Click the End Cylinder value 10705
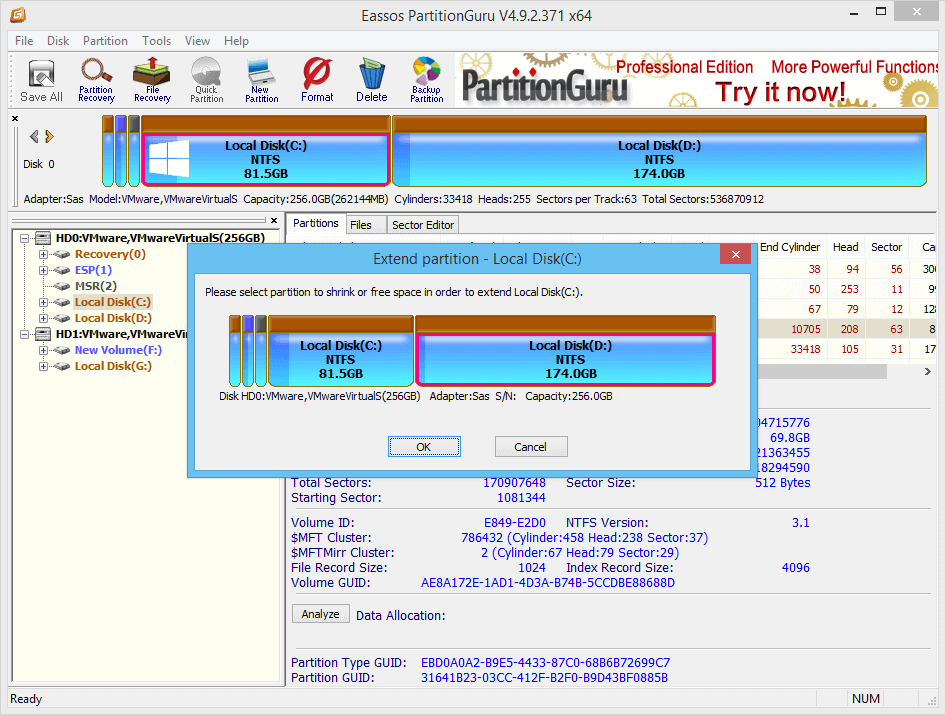This screenshot has width=946, height=715. [805, 329]
